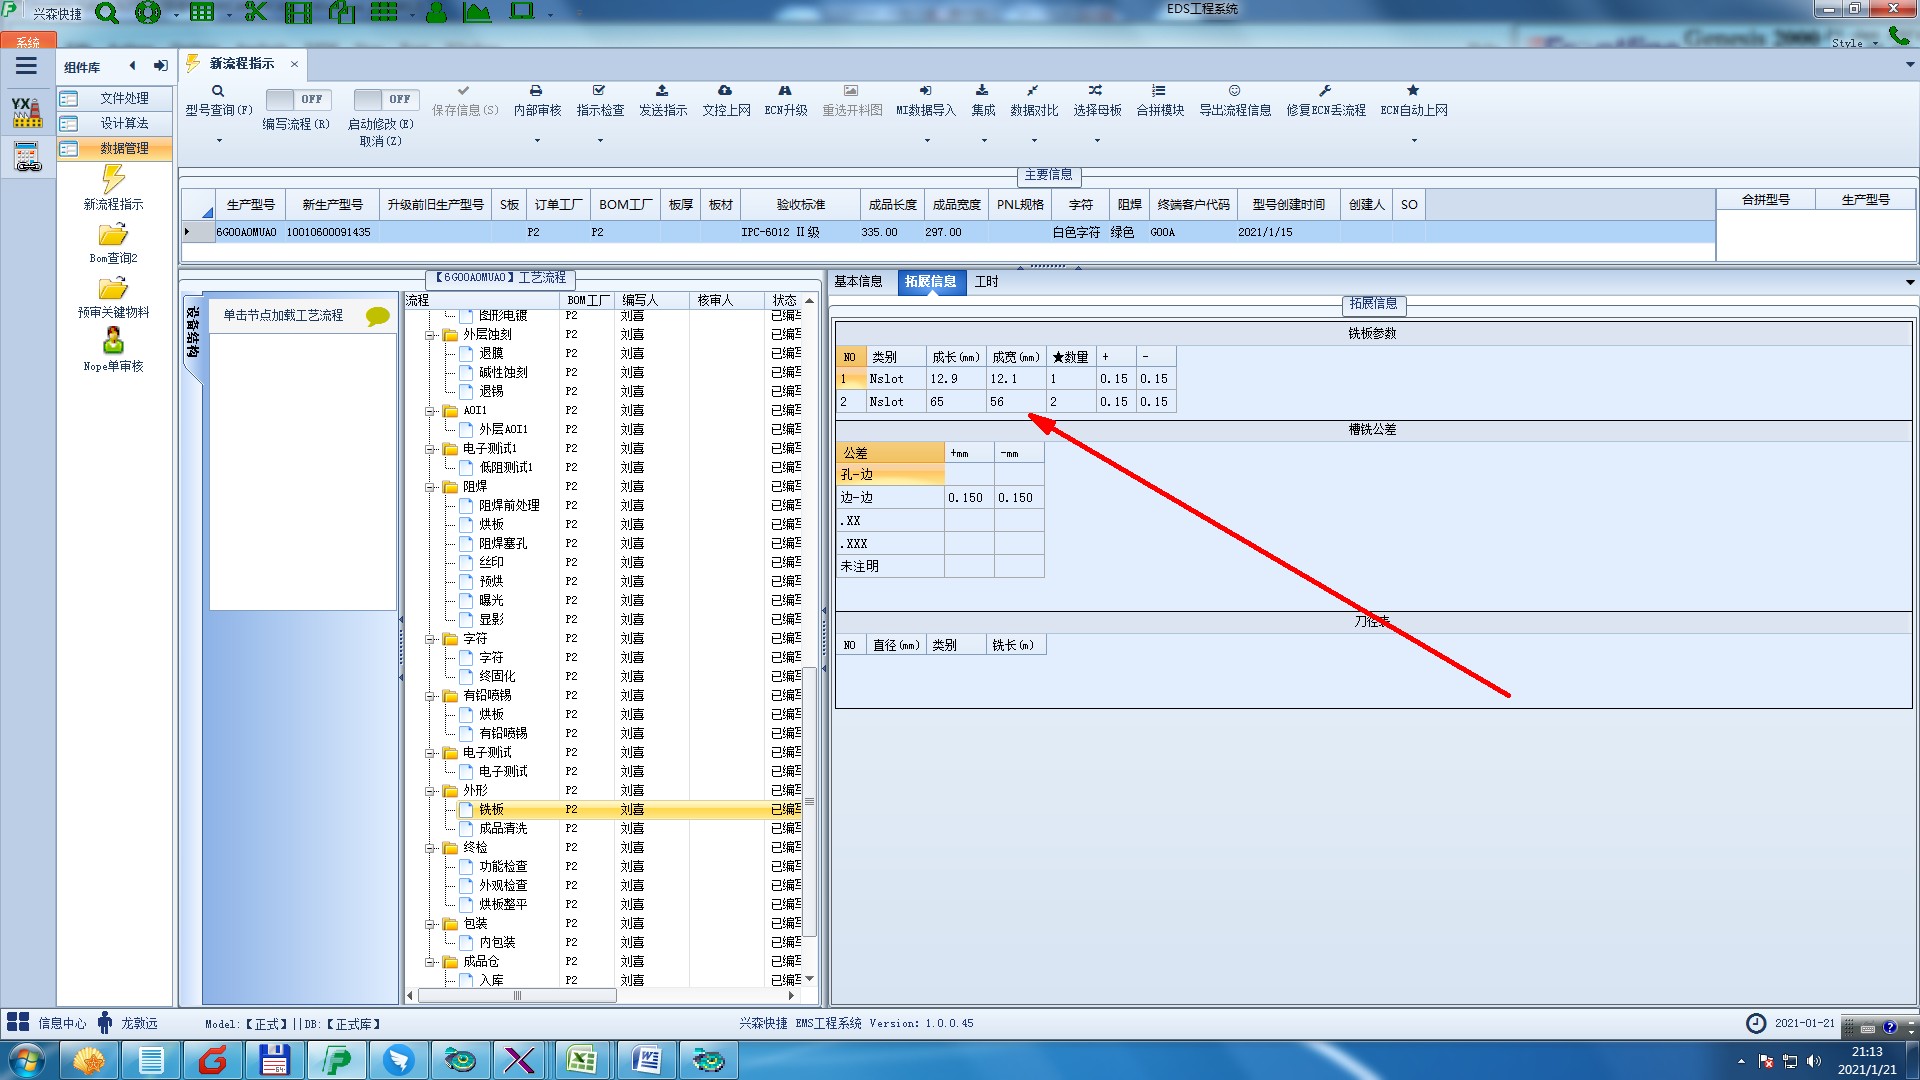Collapse the 外形 tree folder
Viewport: 1920px width, 1080px height.
pos(430,791)
